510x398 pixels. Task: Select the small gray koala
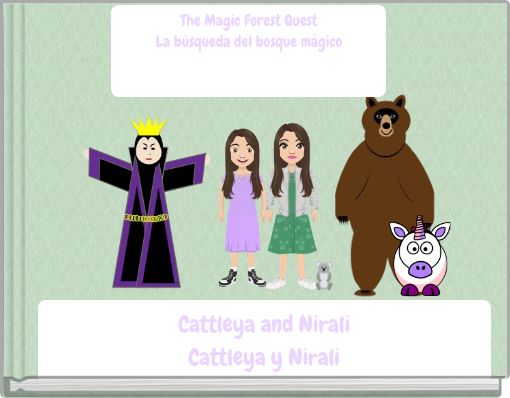324,276
